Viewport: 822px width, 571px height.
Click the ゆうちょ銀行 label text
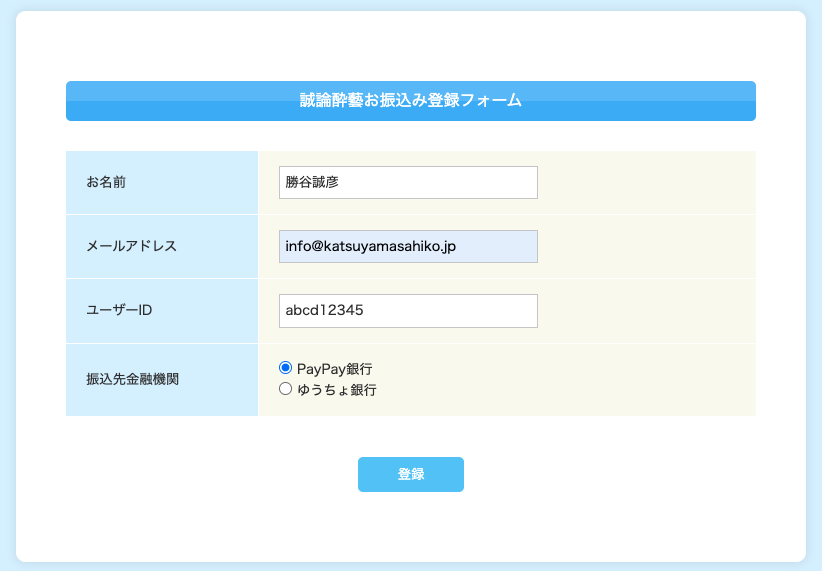point(337,390)
